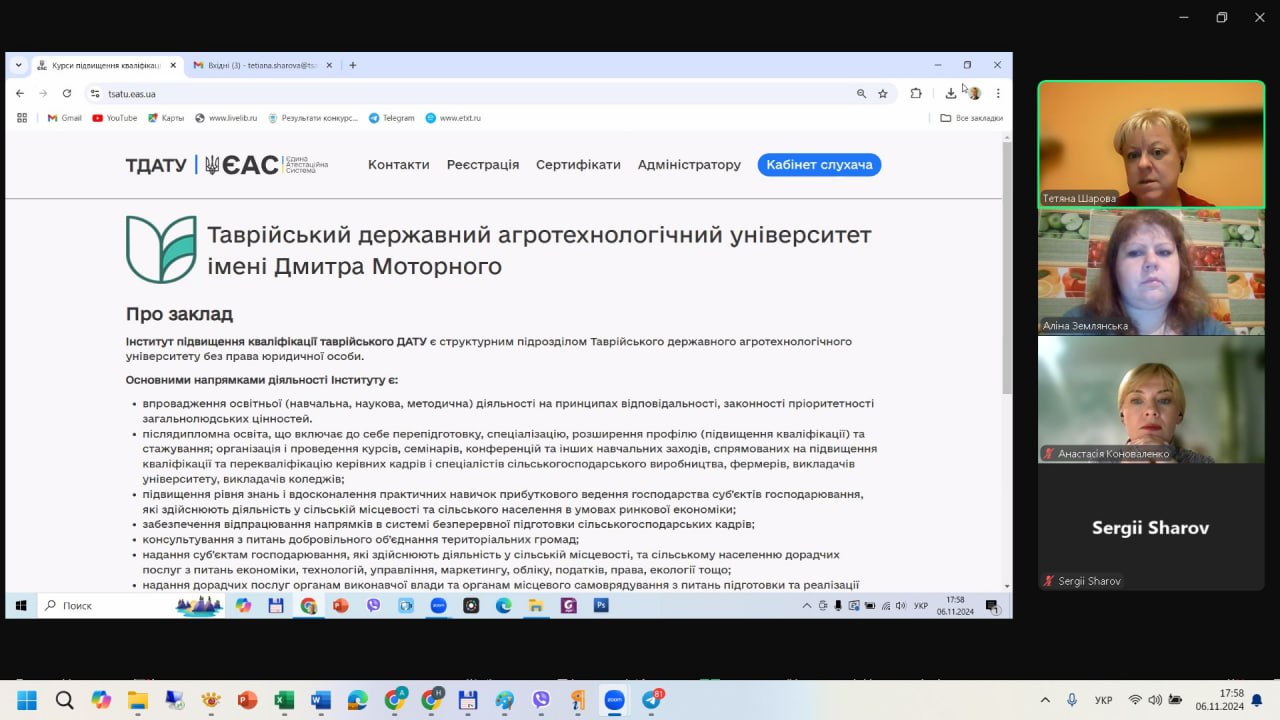Image resolution: width=1280 pixels, height=720 pixels.
Task: Open Telegram on the local taskbar
Action: [652, 699]
